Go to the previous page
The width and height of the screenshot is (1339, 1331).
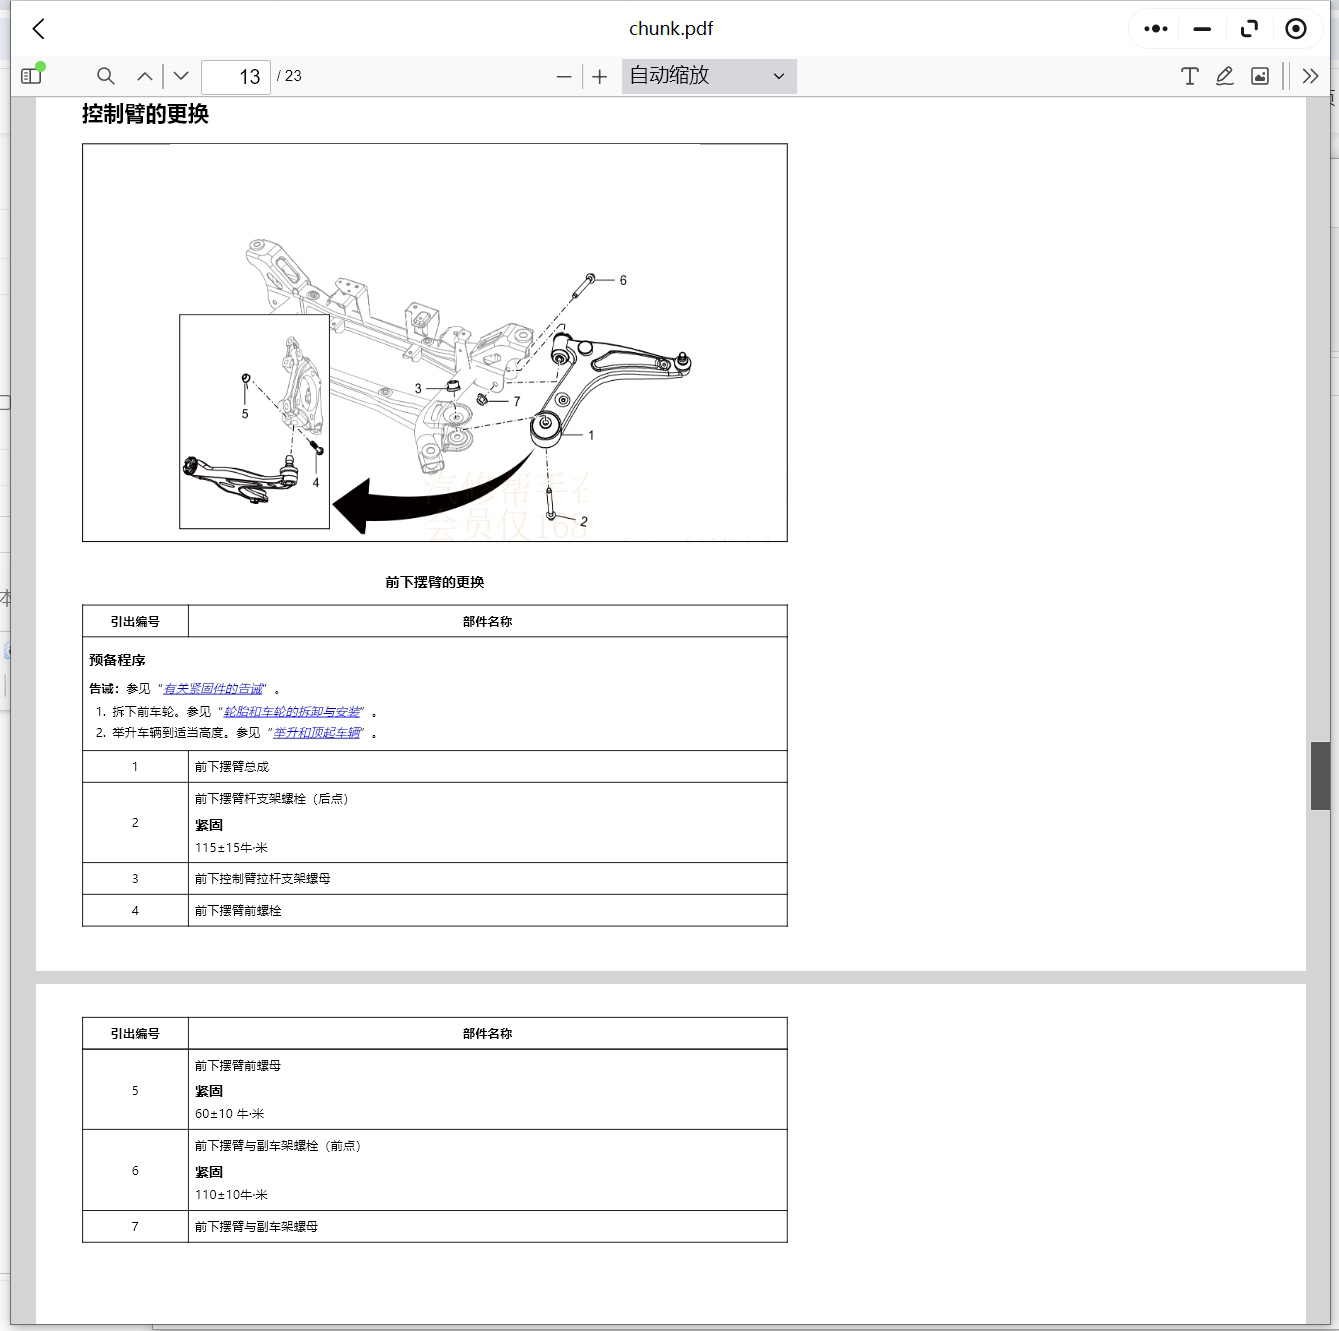[x=144, y=75]
